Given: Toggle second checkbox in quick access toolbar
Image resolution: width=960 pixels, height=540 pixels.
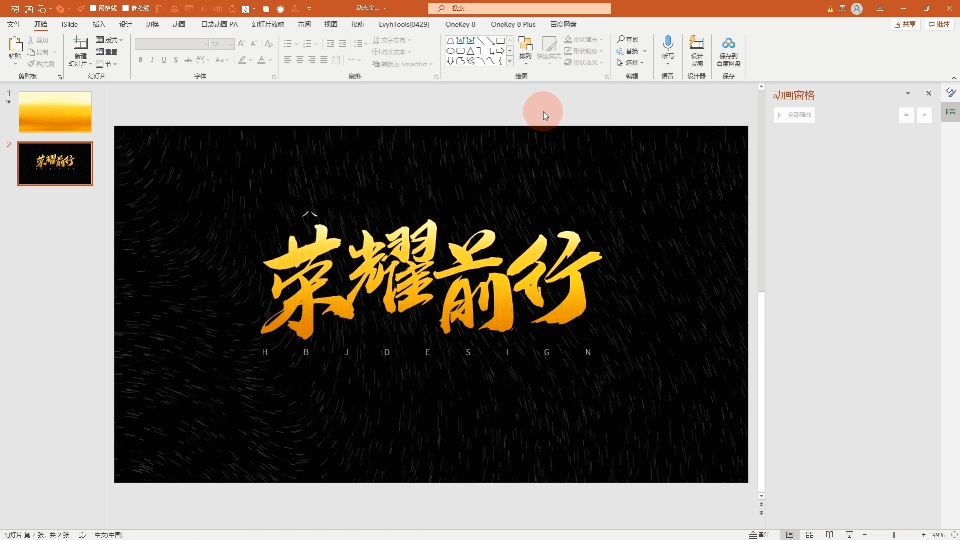Looking at the screenshot, I should pos(126,9).
